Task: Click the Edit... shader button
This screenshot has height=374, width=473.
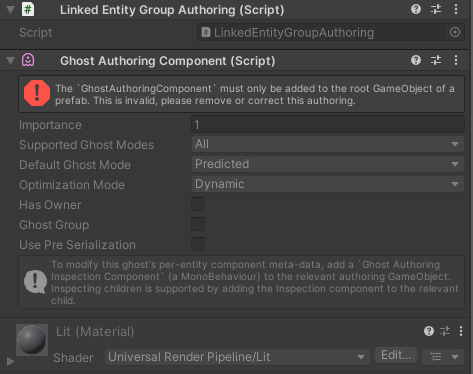Action: coord(396,356)
